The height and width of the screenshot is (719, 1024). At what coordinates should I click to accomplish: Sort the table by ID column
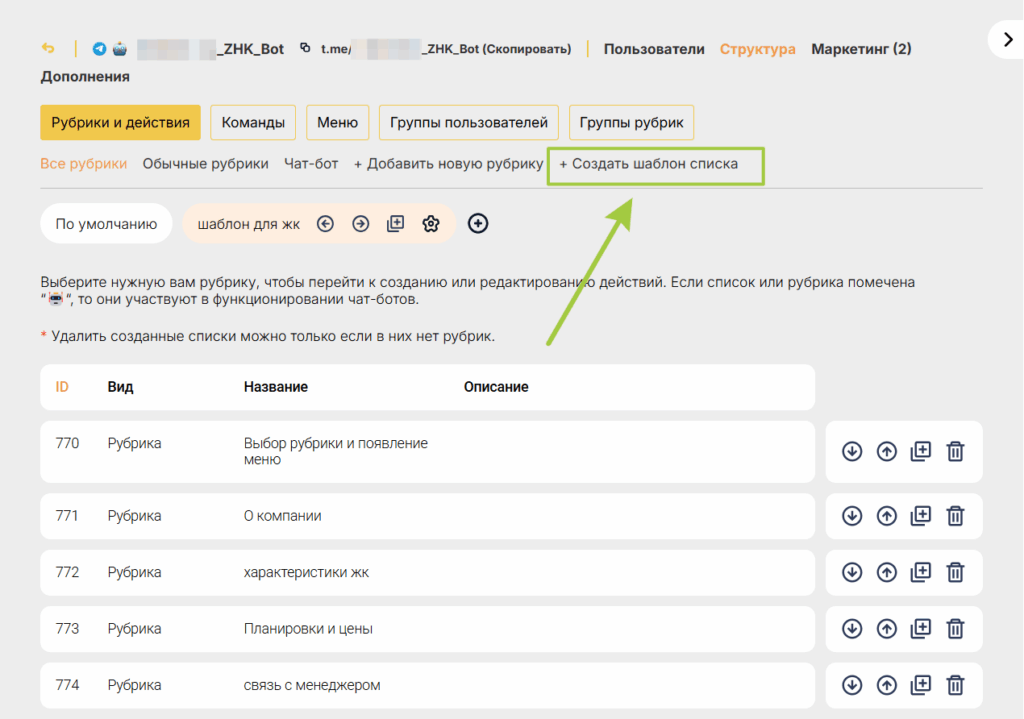62,387
